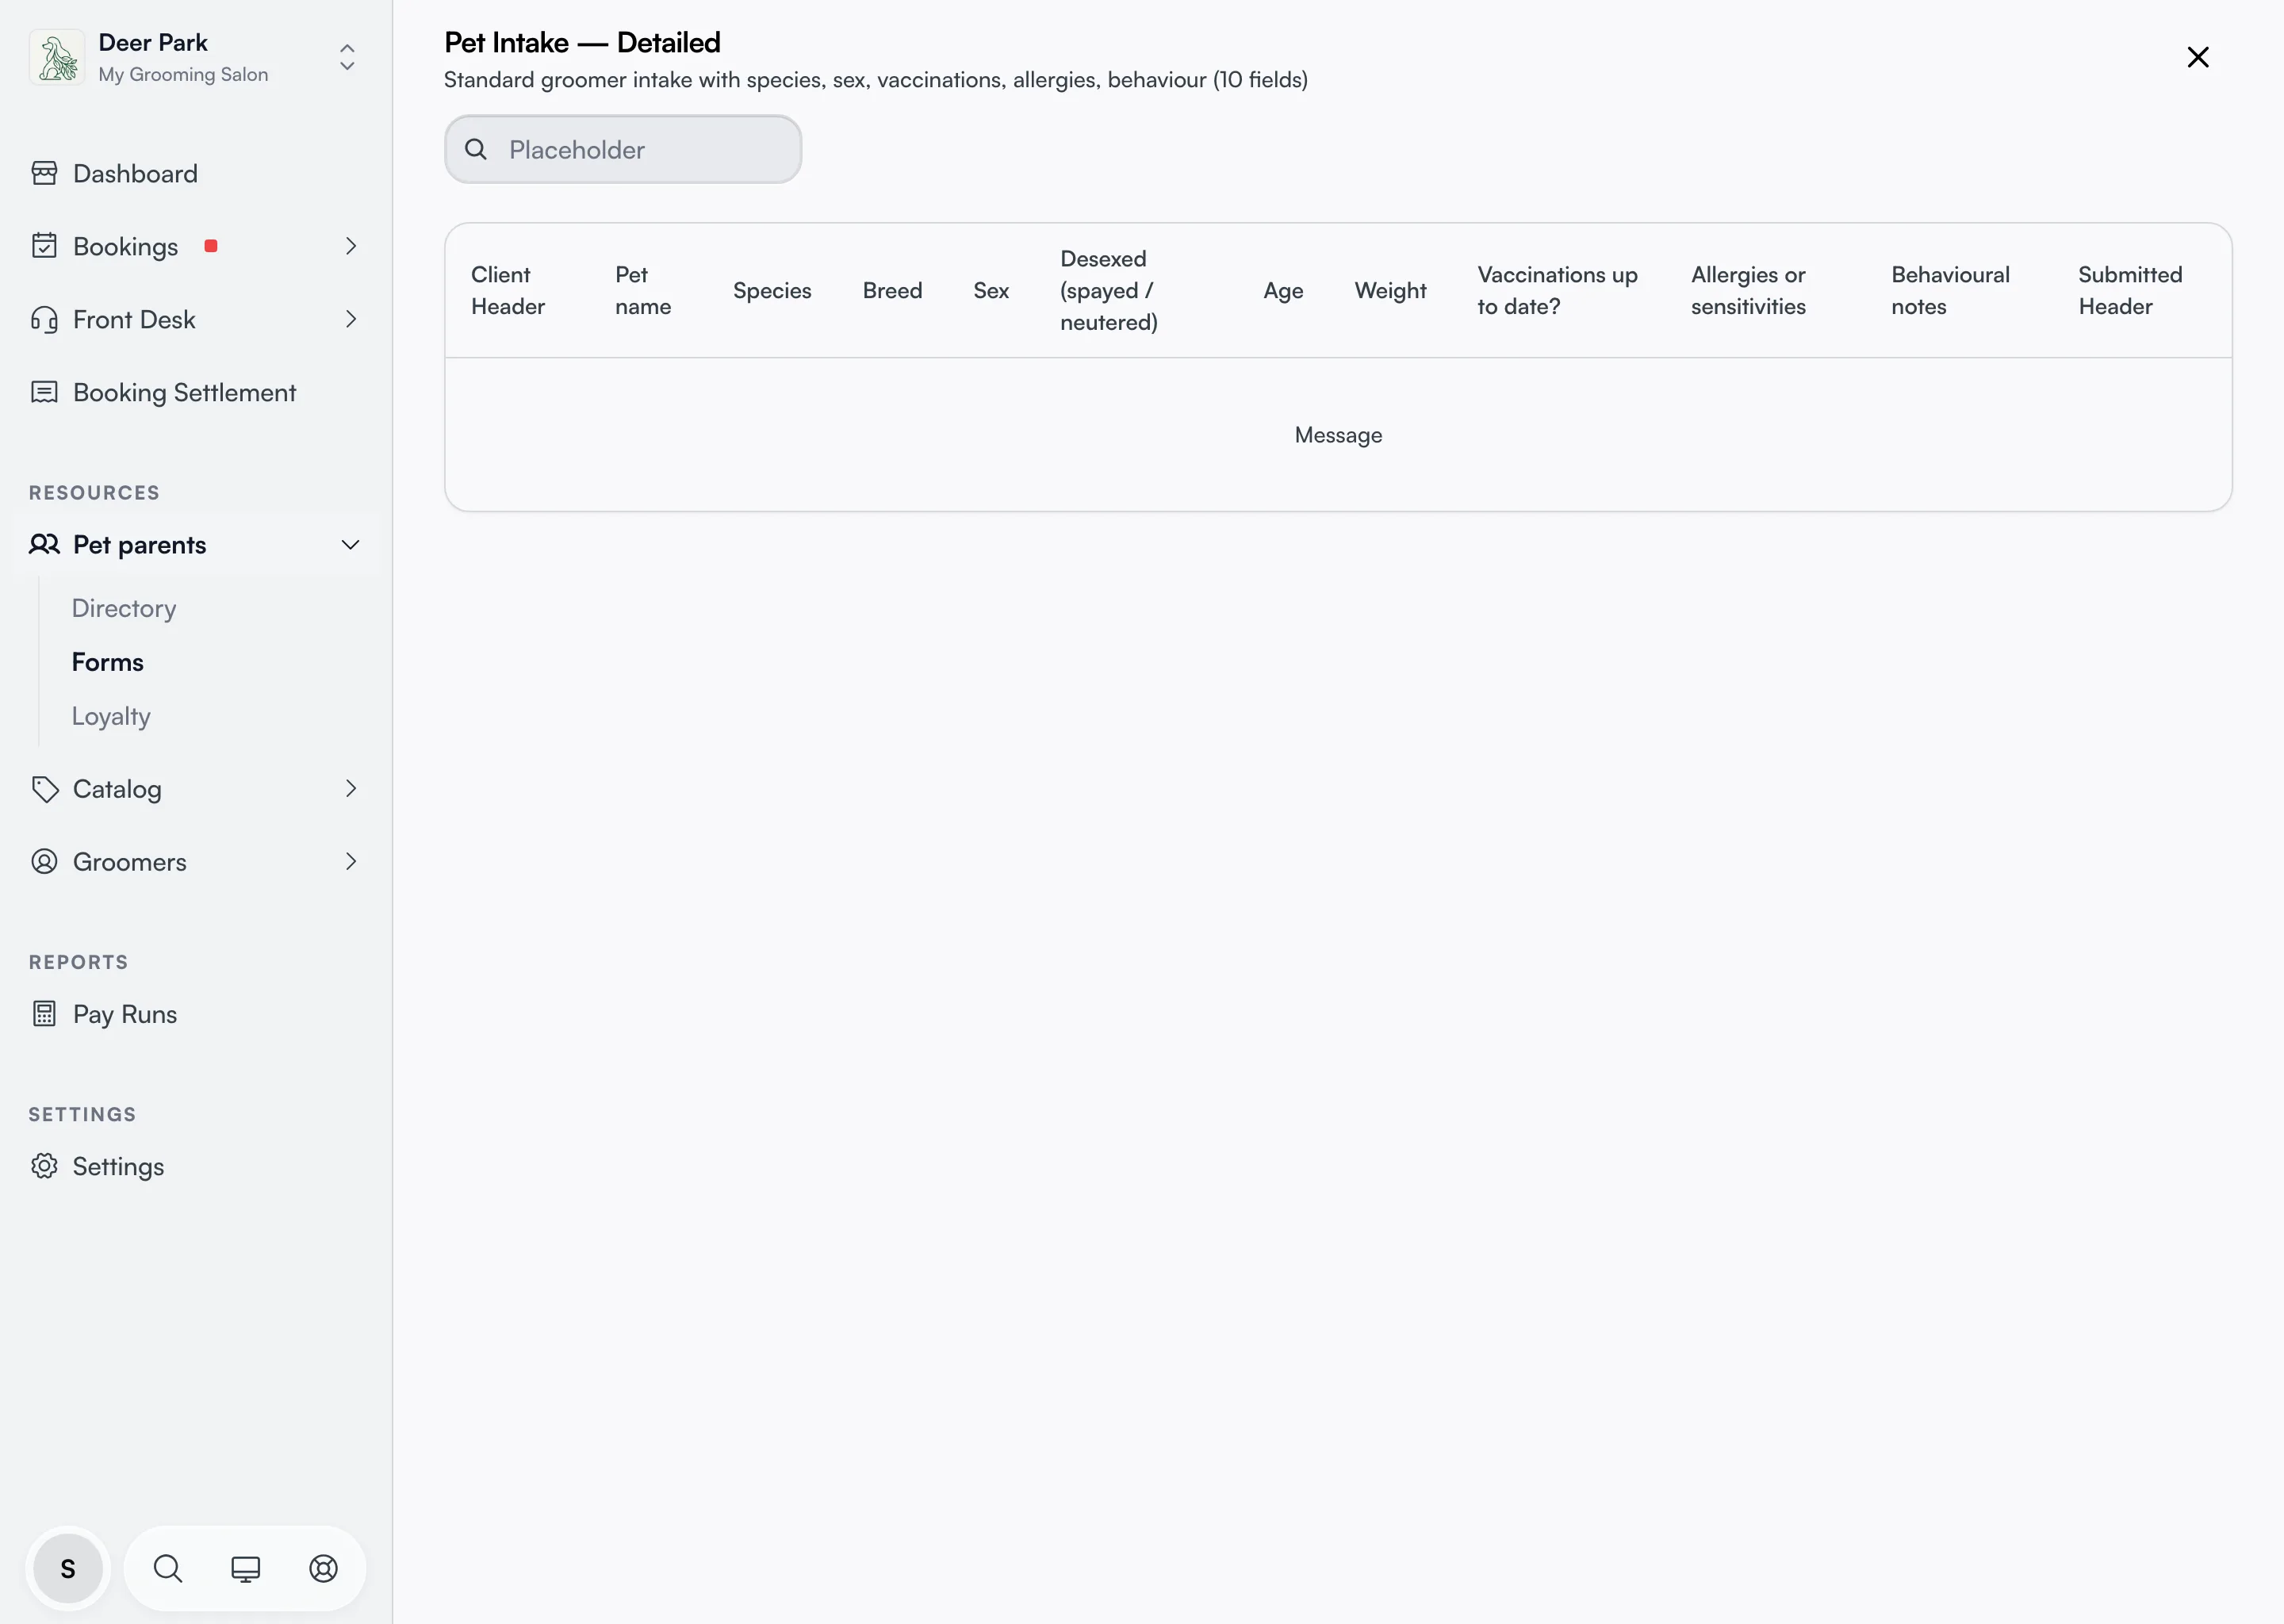
Task: Click the empty table Message text
Action: coord(1338,435)
